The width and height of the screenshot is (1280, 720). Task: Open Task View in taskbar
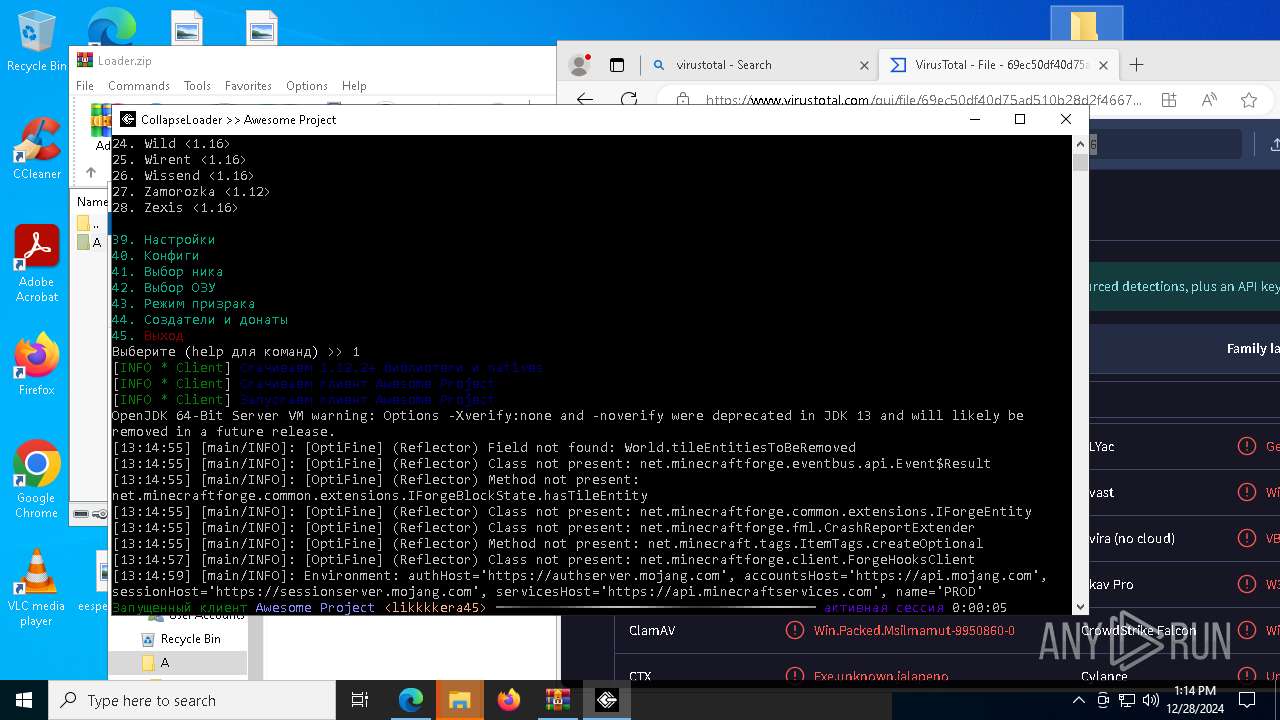(x=360, y=700)
